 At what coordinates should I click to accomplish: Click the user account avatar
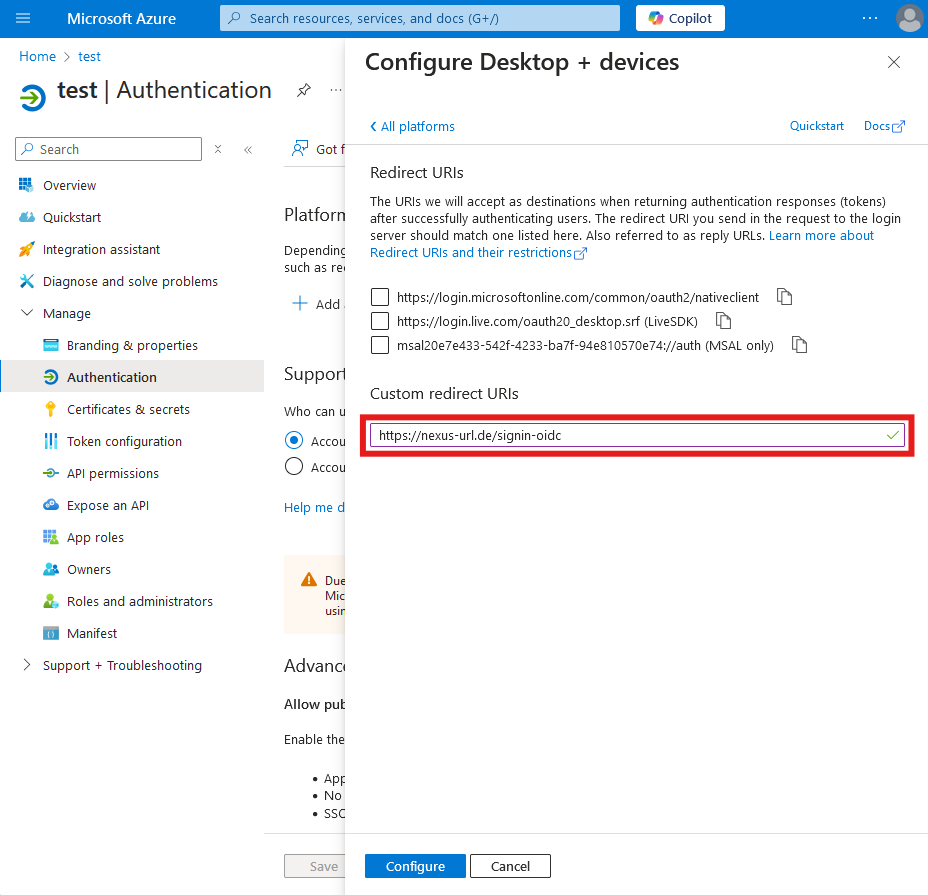909,18
